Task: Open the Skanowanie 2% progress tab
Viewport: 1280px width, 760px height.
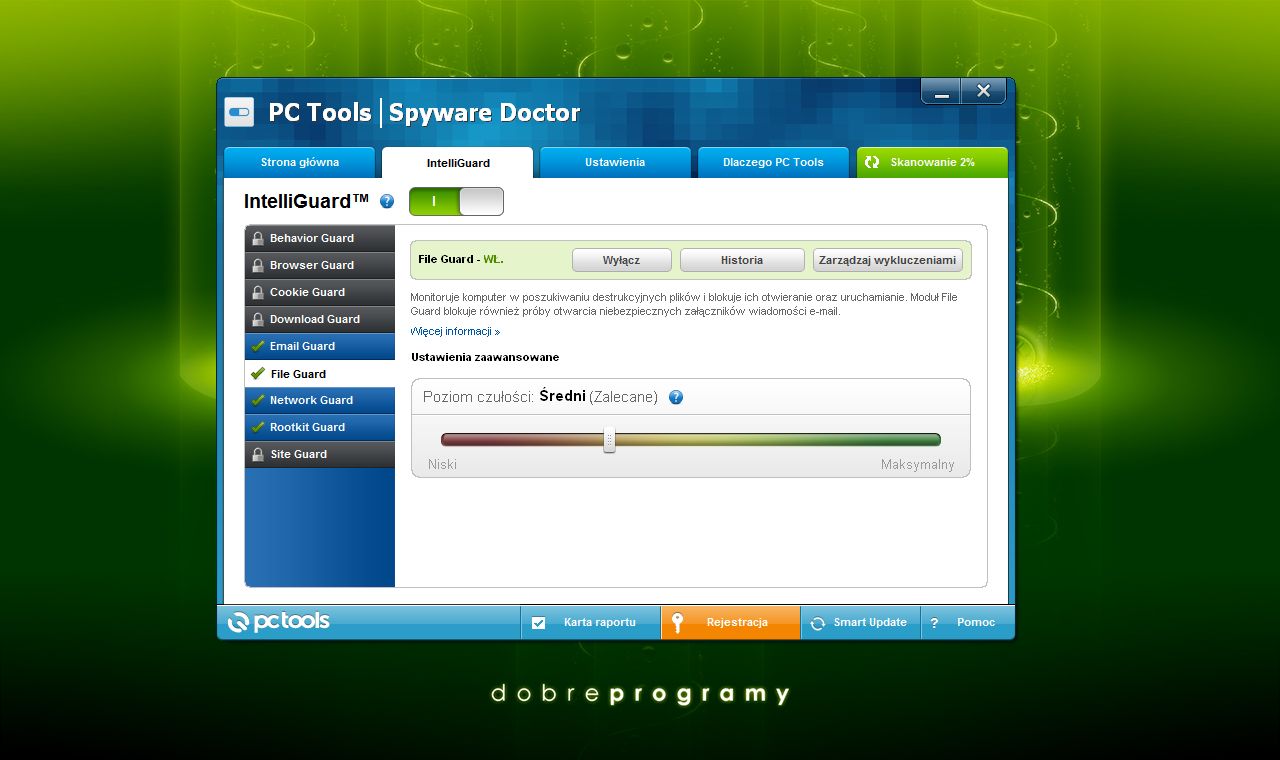Action: [x=932, y=162]
